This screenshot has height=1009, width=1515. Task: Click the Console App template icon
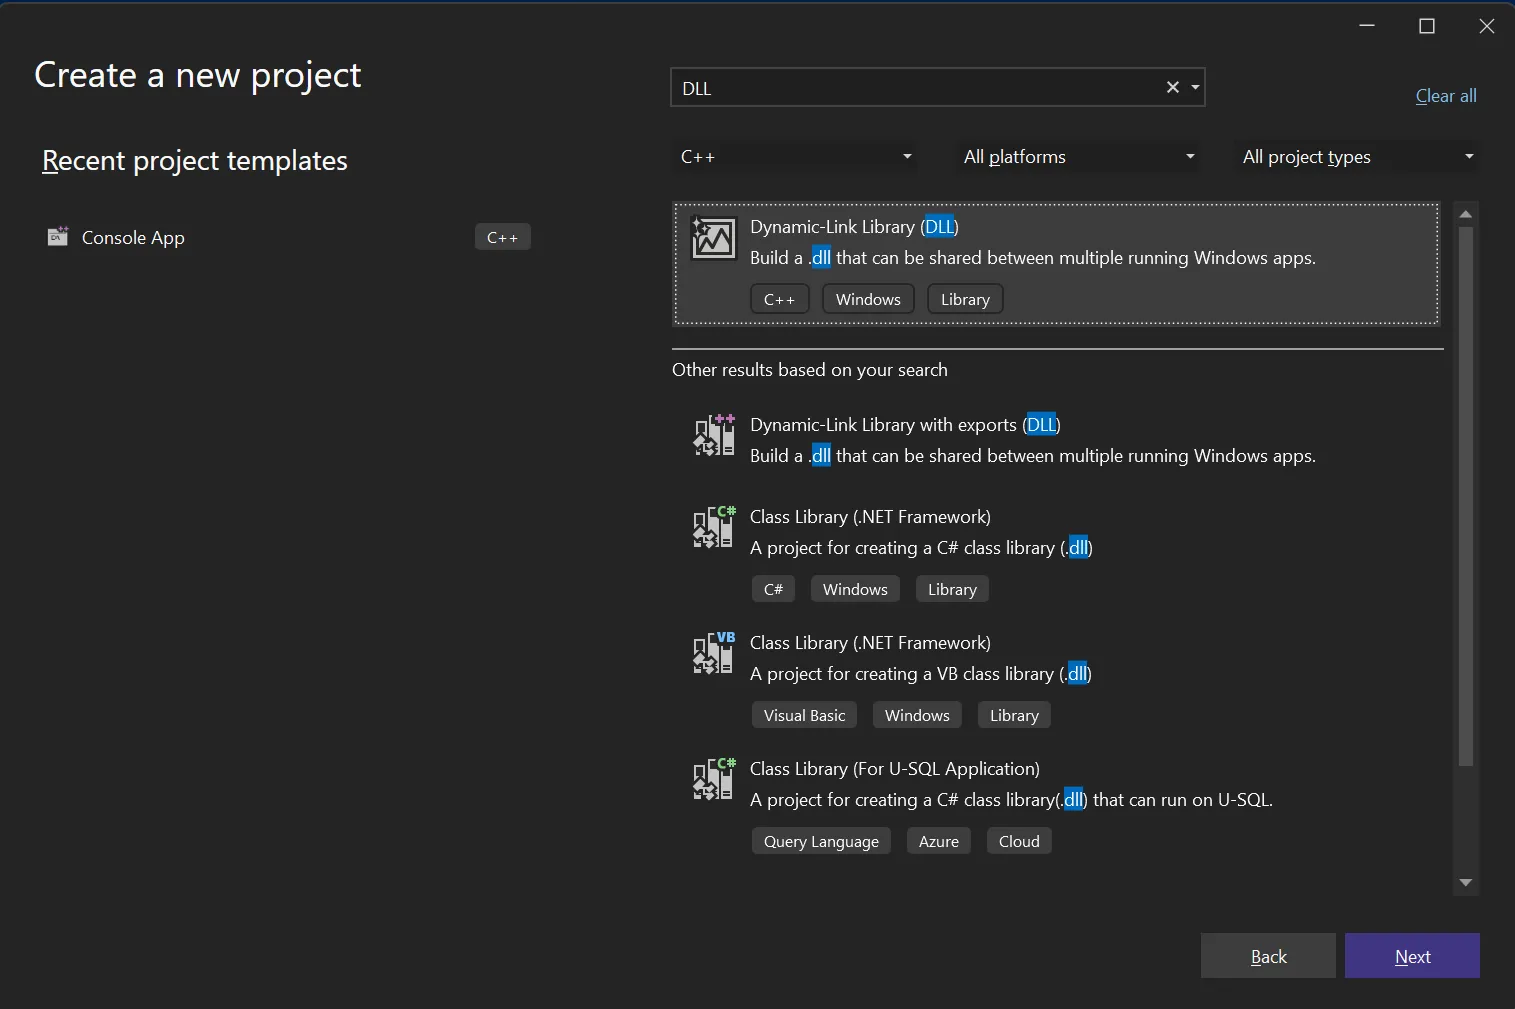point(58,237)
